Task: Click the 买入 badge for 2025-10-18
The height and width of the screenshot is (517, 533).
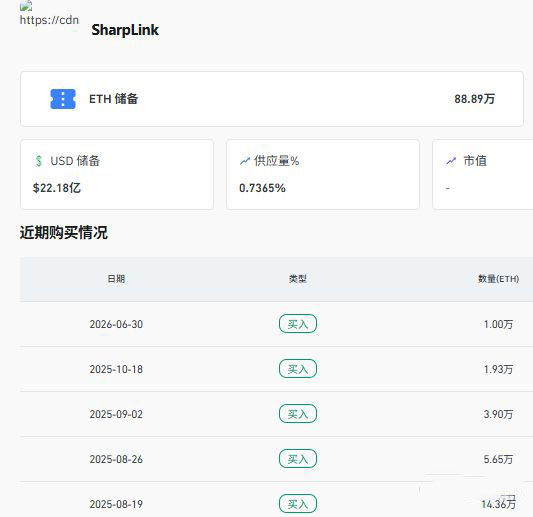Action: coord(298,369)
